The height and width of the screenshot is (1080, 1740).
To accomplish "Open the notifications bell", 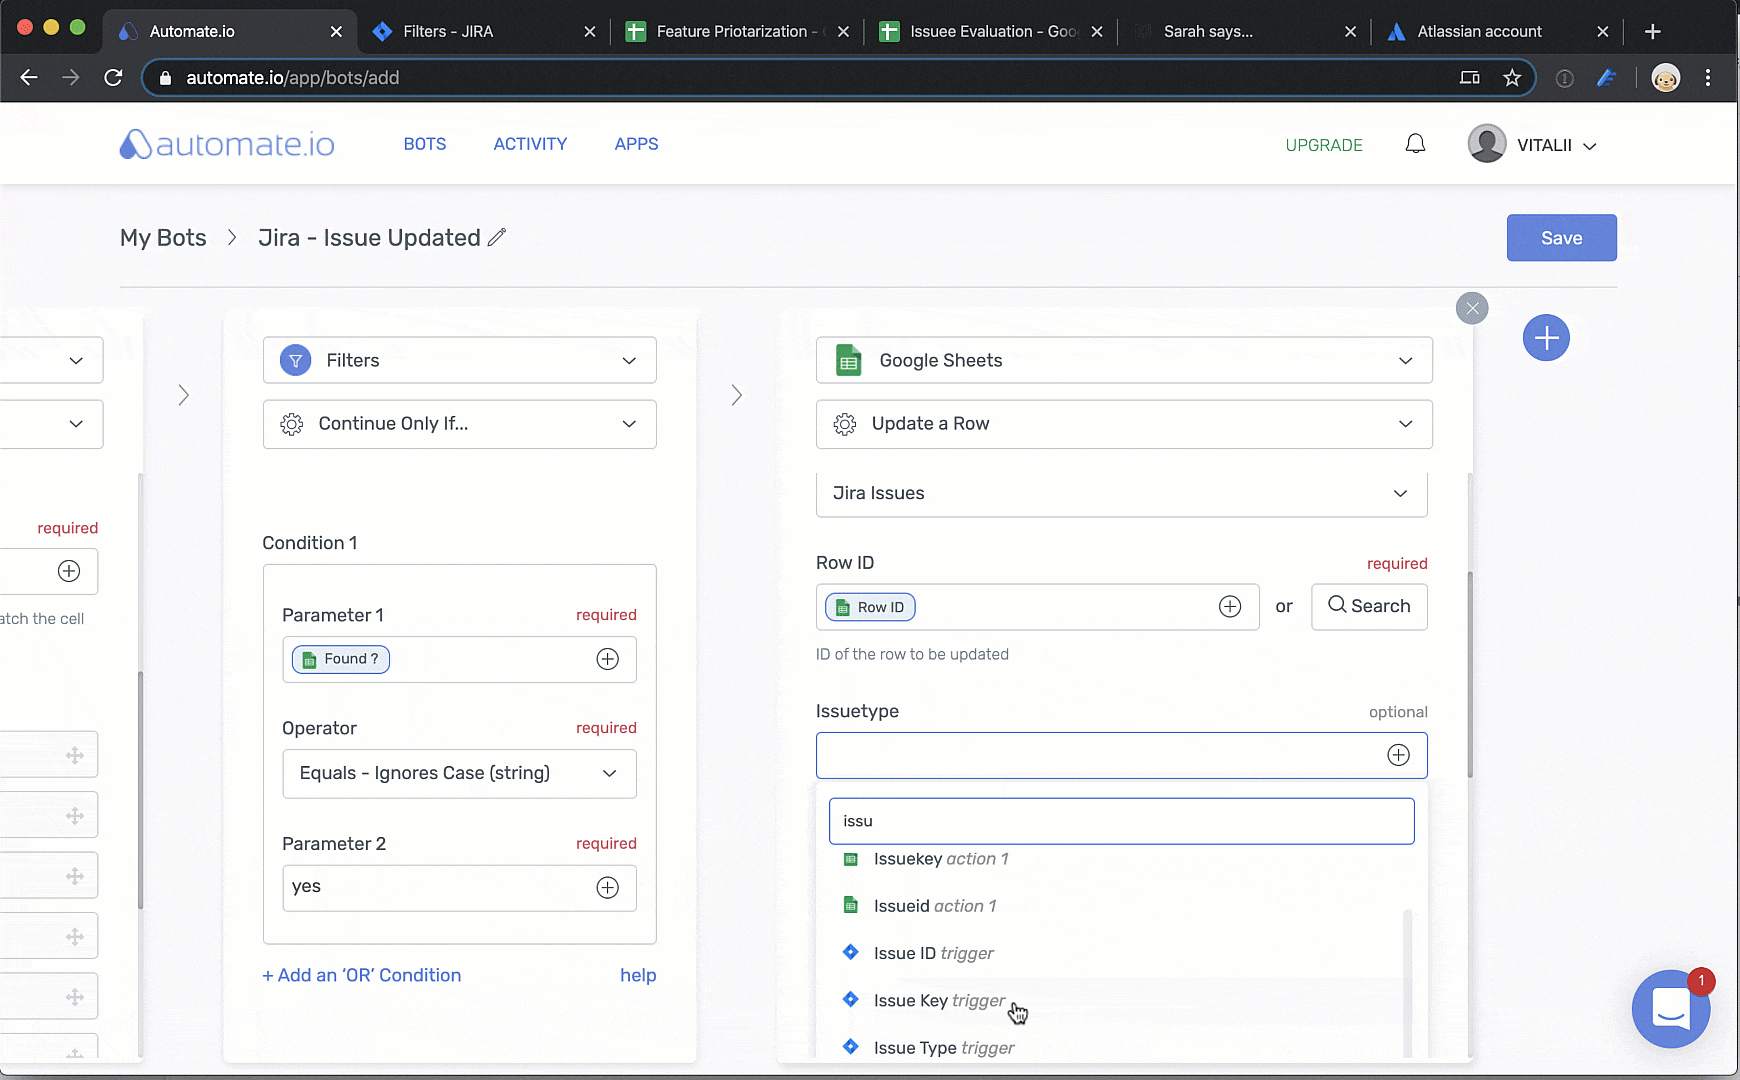I will pyautogui.click(x=1415, y=144).
